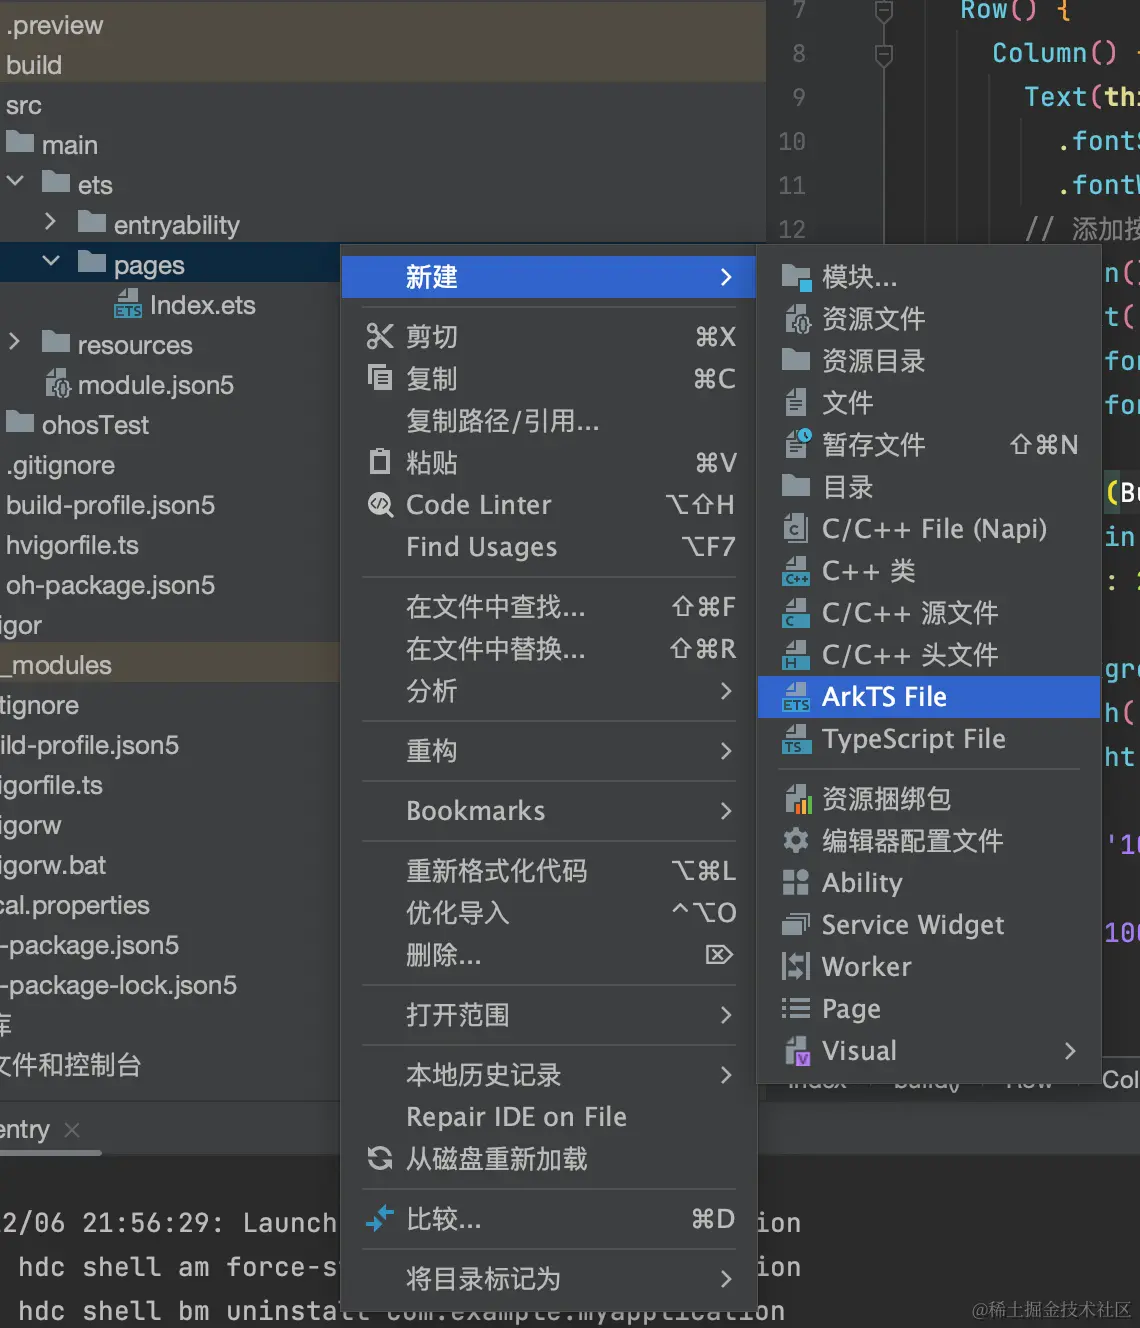Click the ETS icon for ArkTS File

point(796,696)
